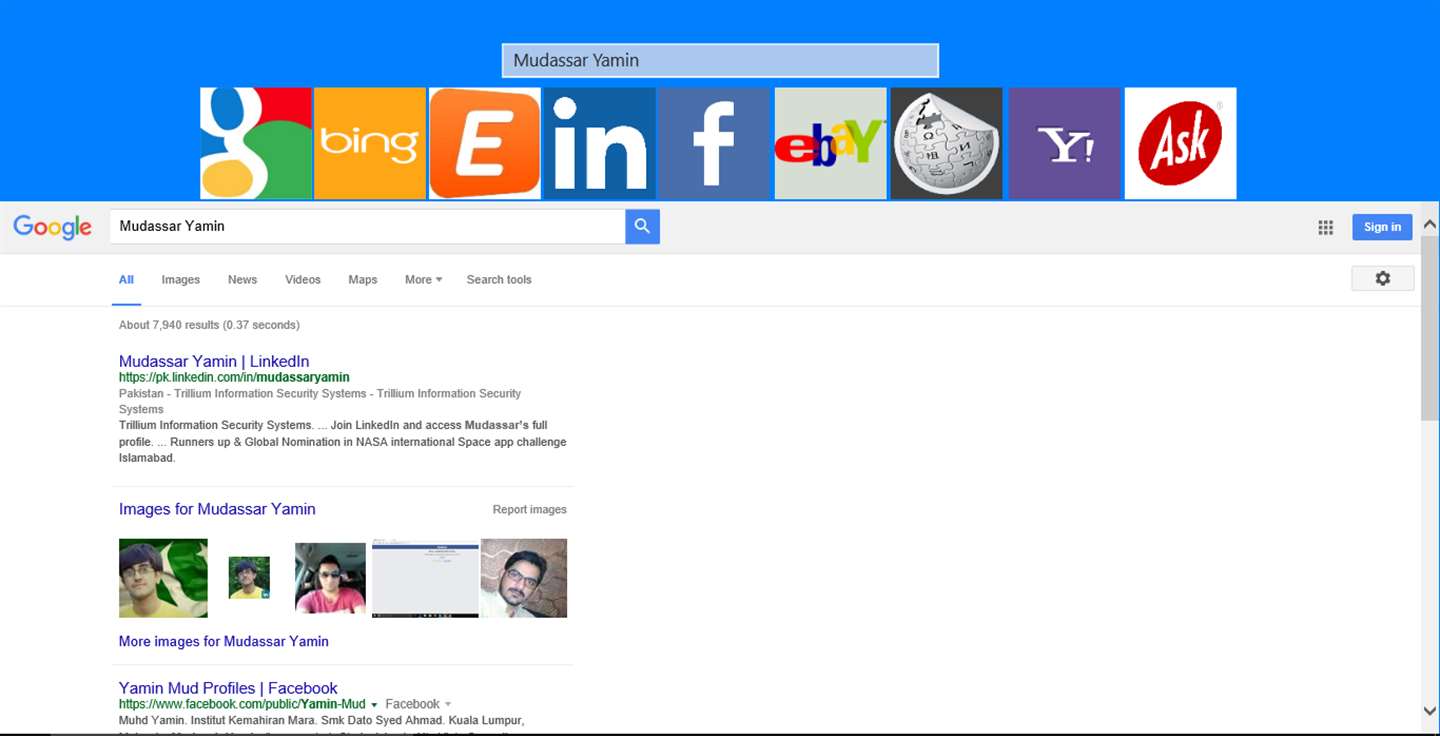Open Images for Mudassar Yamin link
1440x736 pixels.
tap(217, 509)
